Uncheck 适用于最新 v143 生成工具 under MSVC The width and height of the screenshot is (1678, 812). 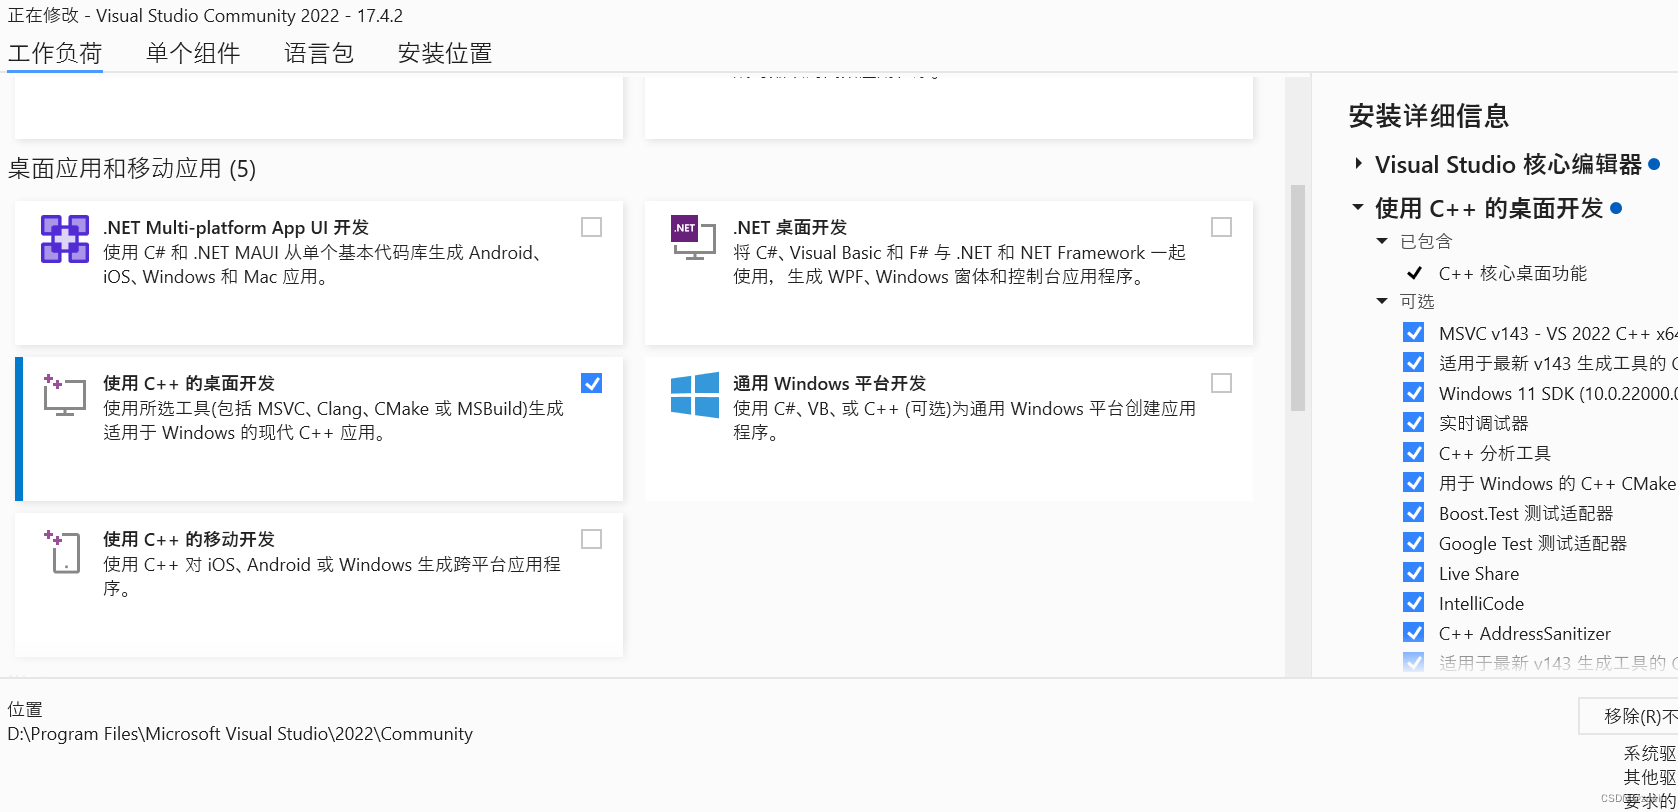pyautogui.click(x=1414, y=362)
